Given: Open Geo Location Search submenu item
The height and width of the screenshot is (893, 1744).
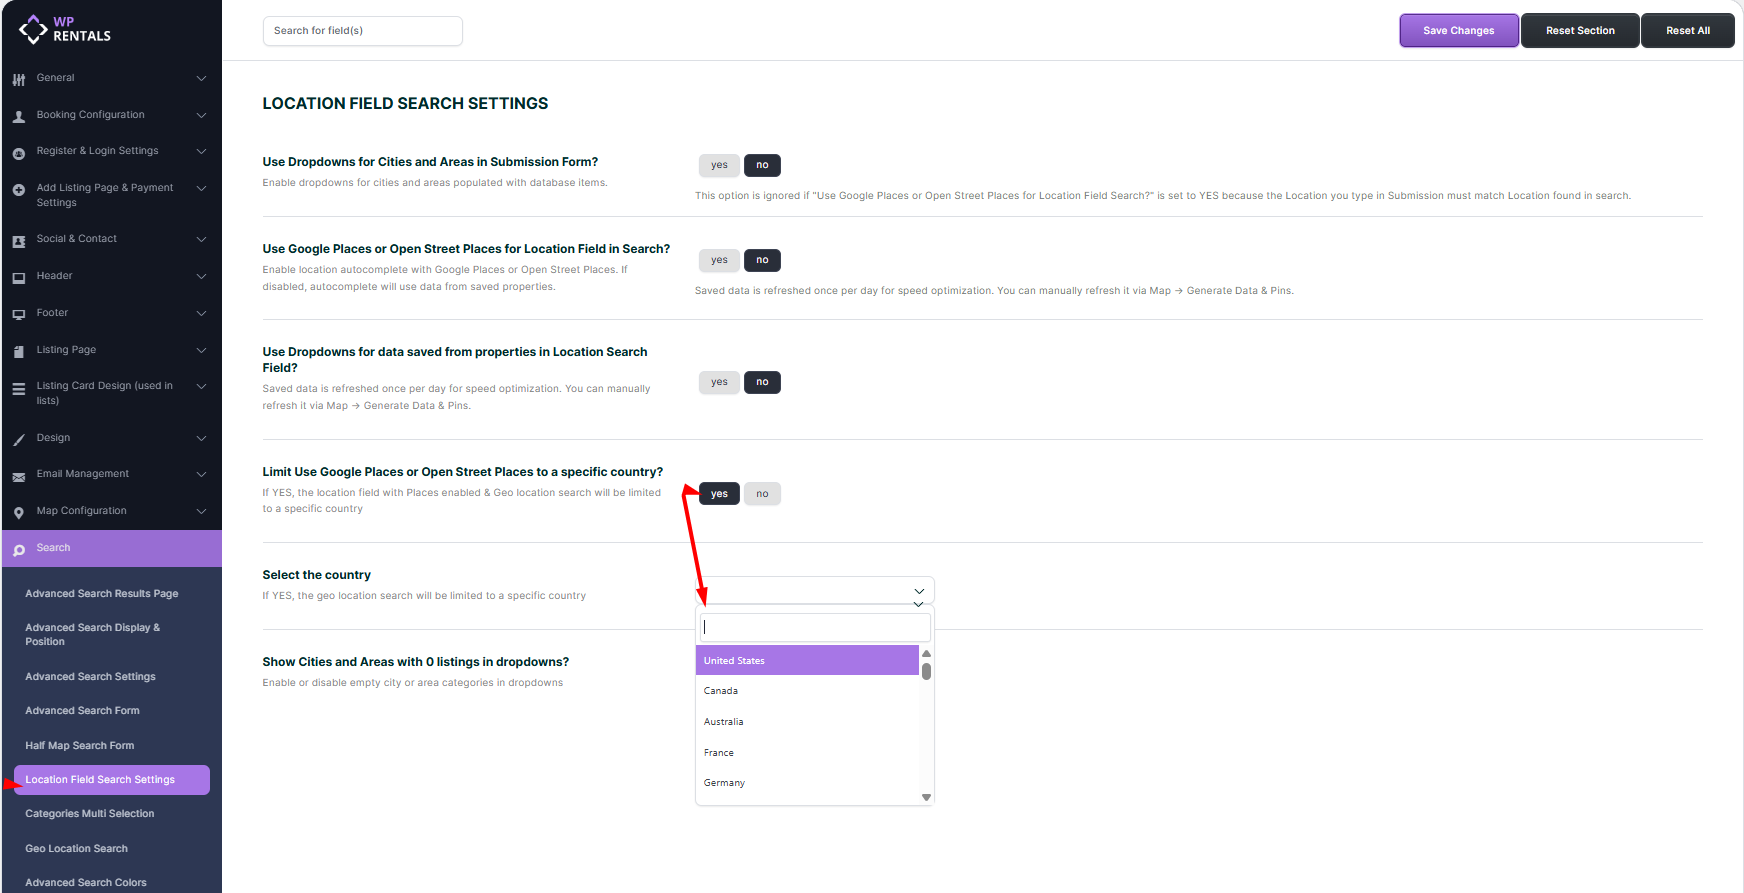Looking at the screenshot, I should 77,849.
